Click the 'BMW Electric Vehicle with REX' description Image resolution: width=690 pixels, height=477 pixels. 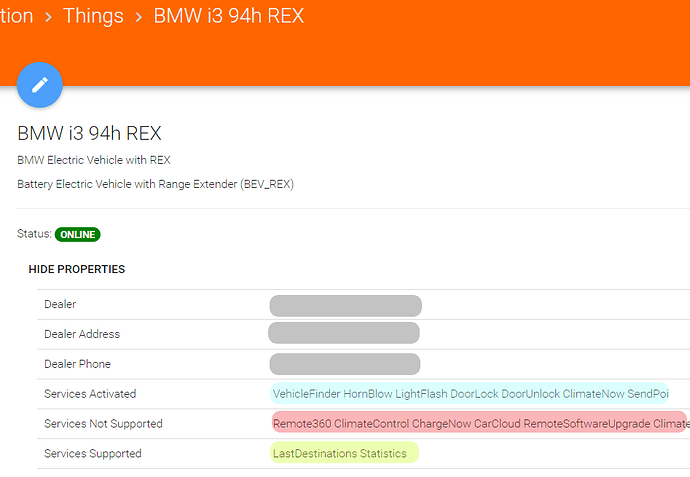tap(100, 160)
